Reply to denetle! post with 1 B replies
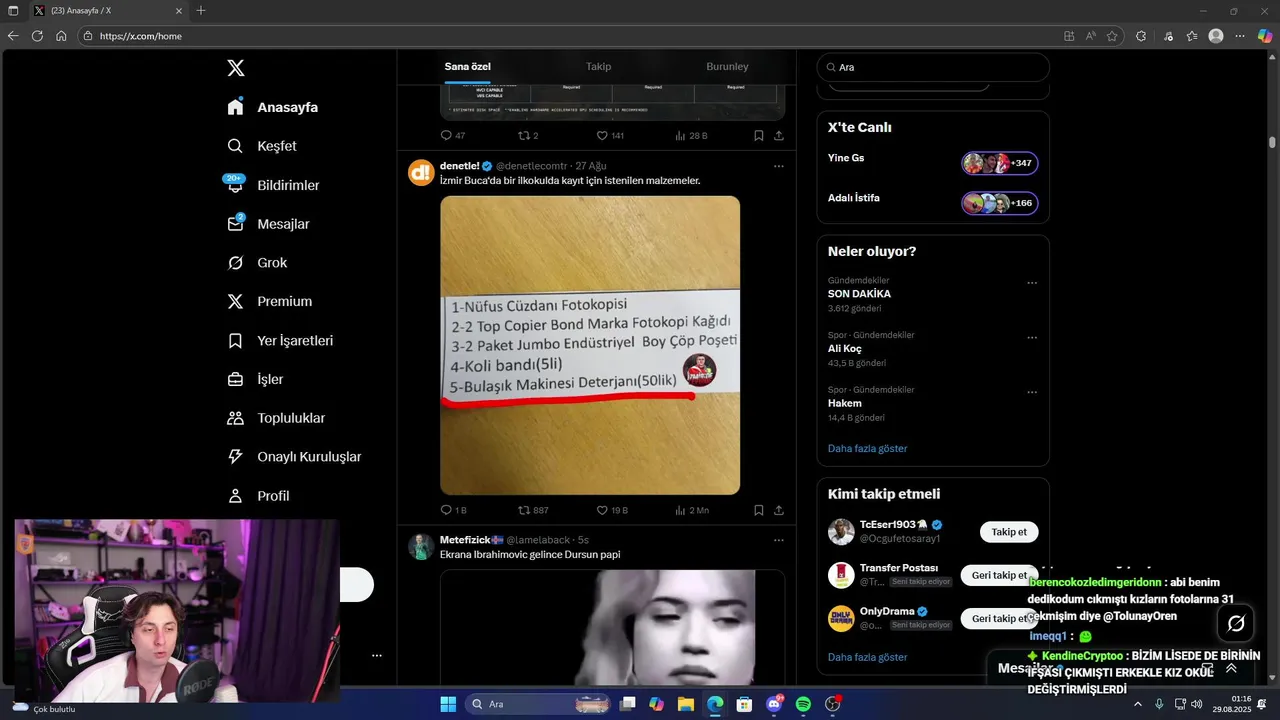This screenshot has height=720, width=1280. click(x=446, y=510)
